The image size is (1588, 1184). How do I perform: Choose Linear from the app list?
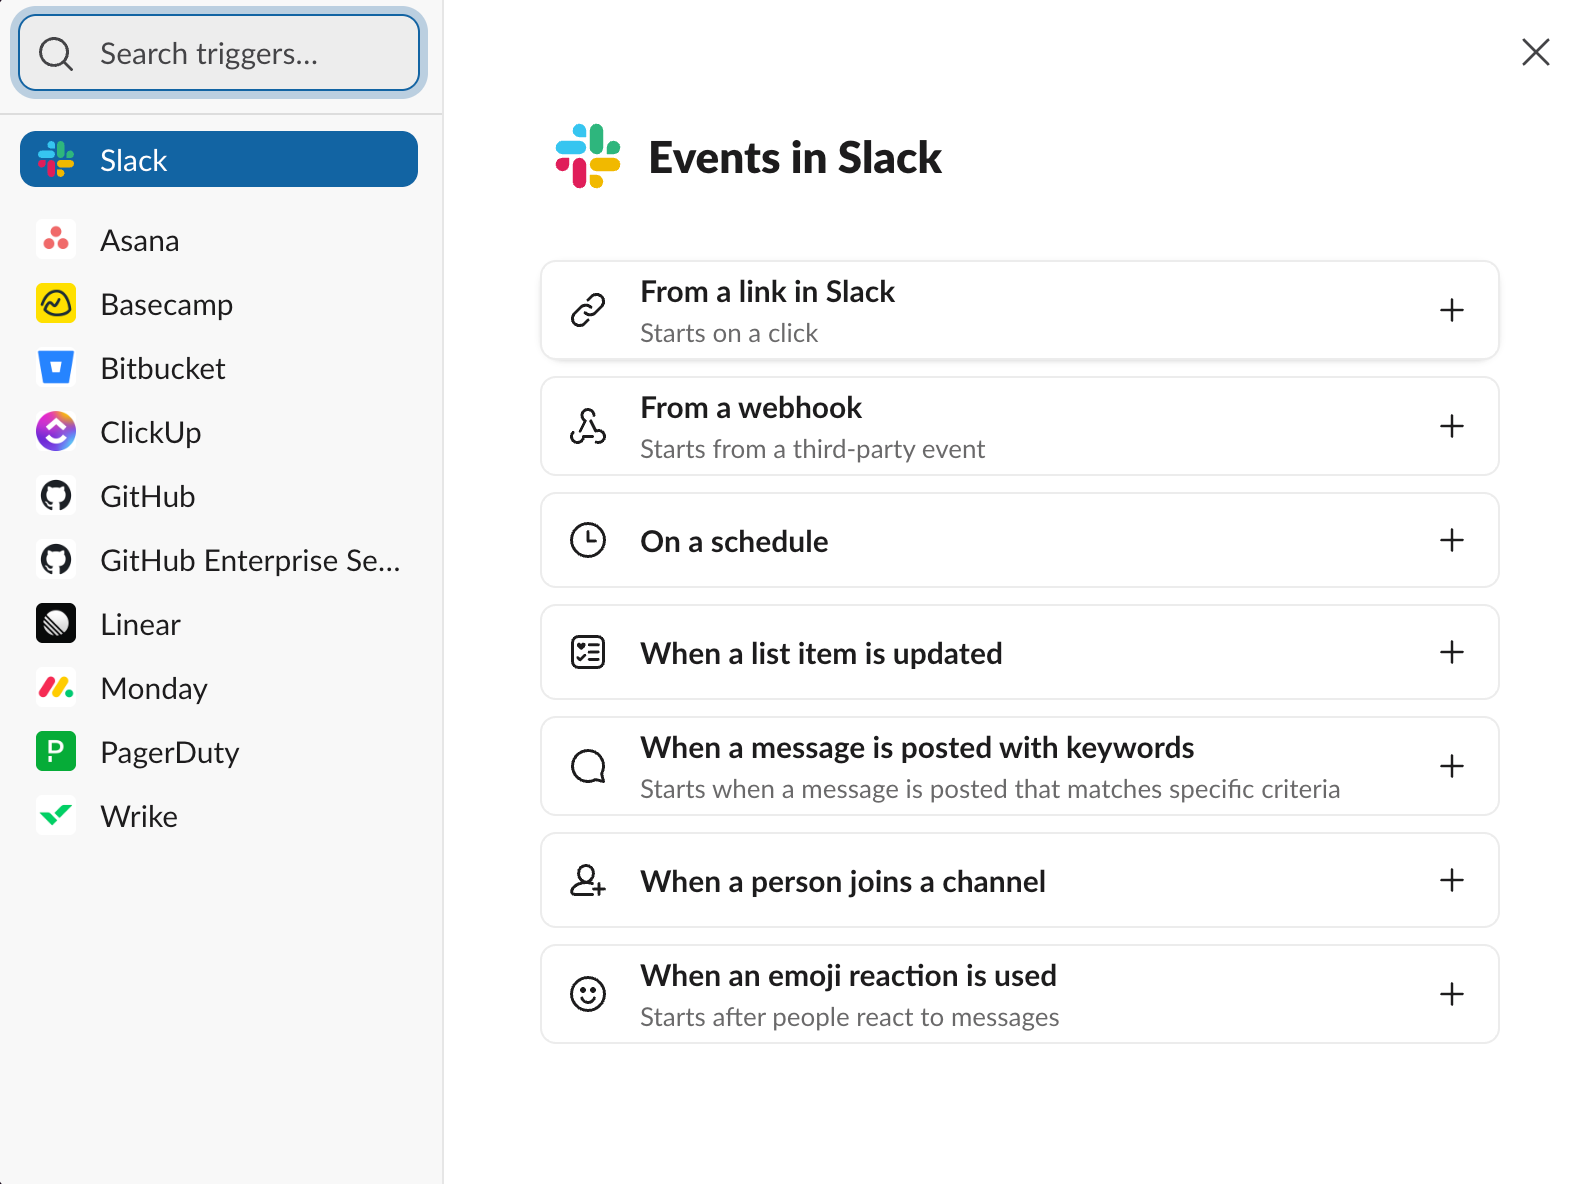point(219,624)
